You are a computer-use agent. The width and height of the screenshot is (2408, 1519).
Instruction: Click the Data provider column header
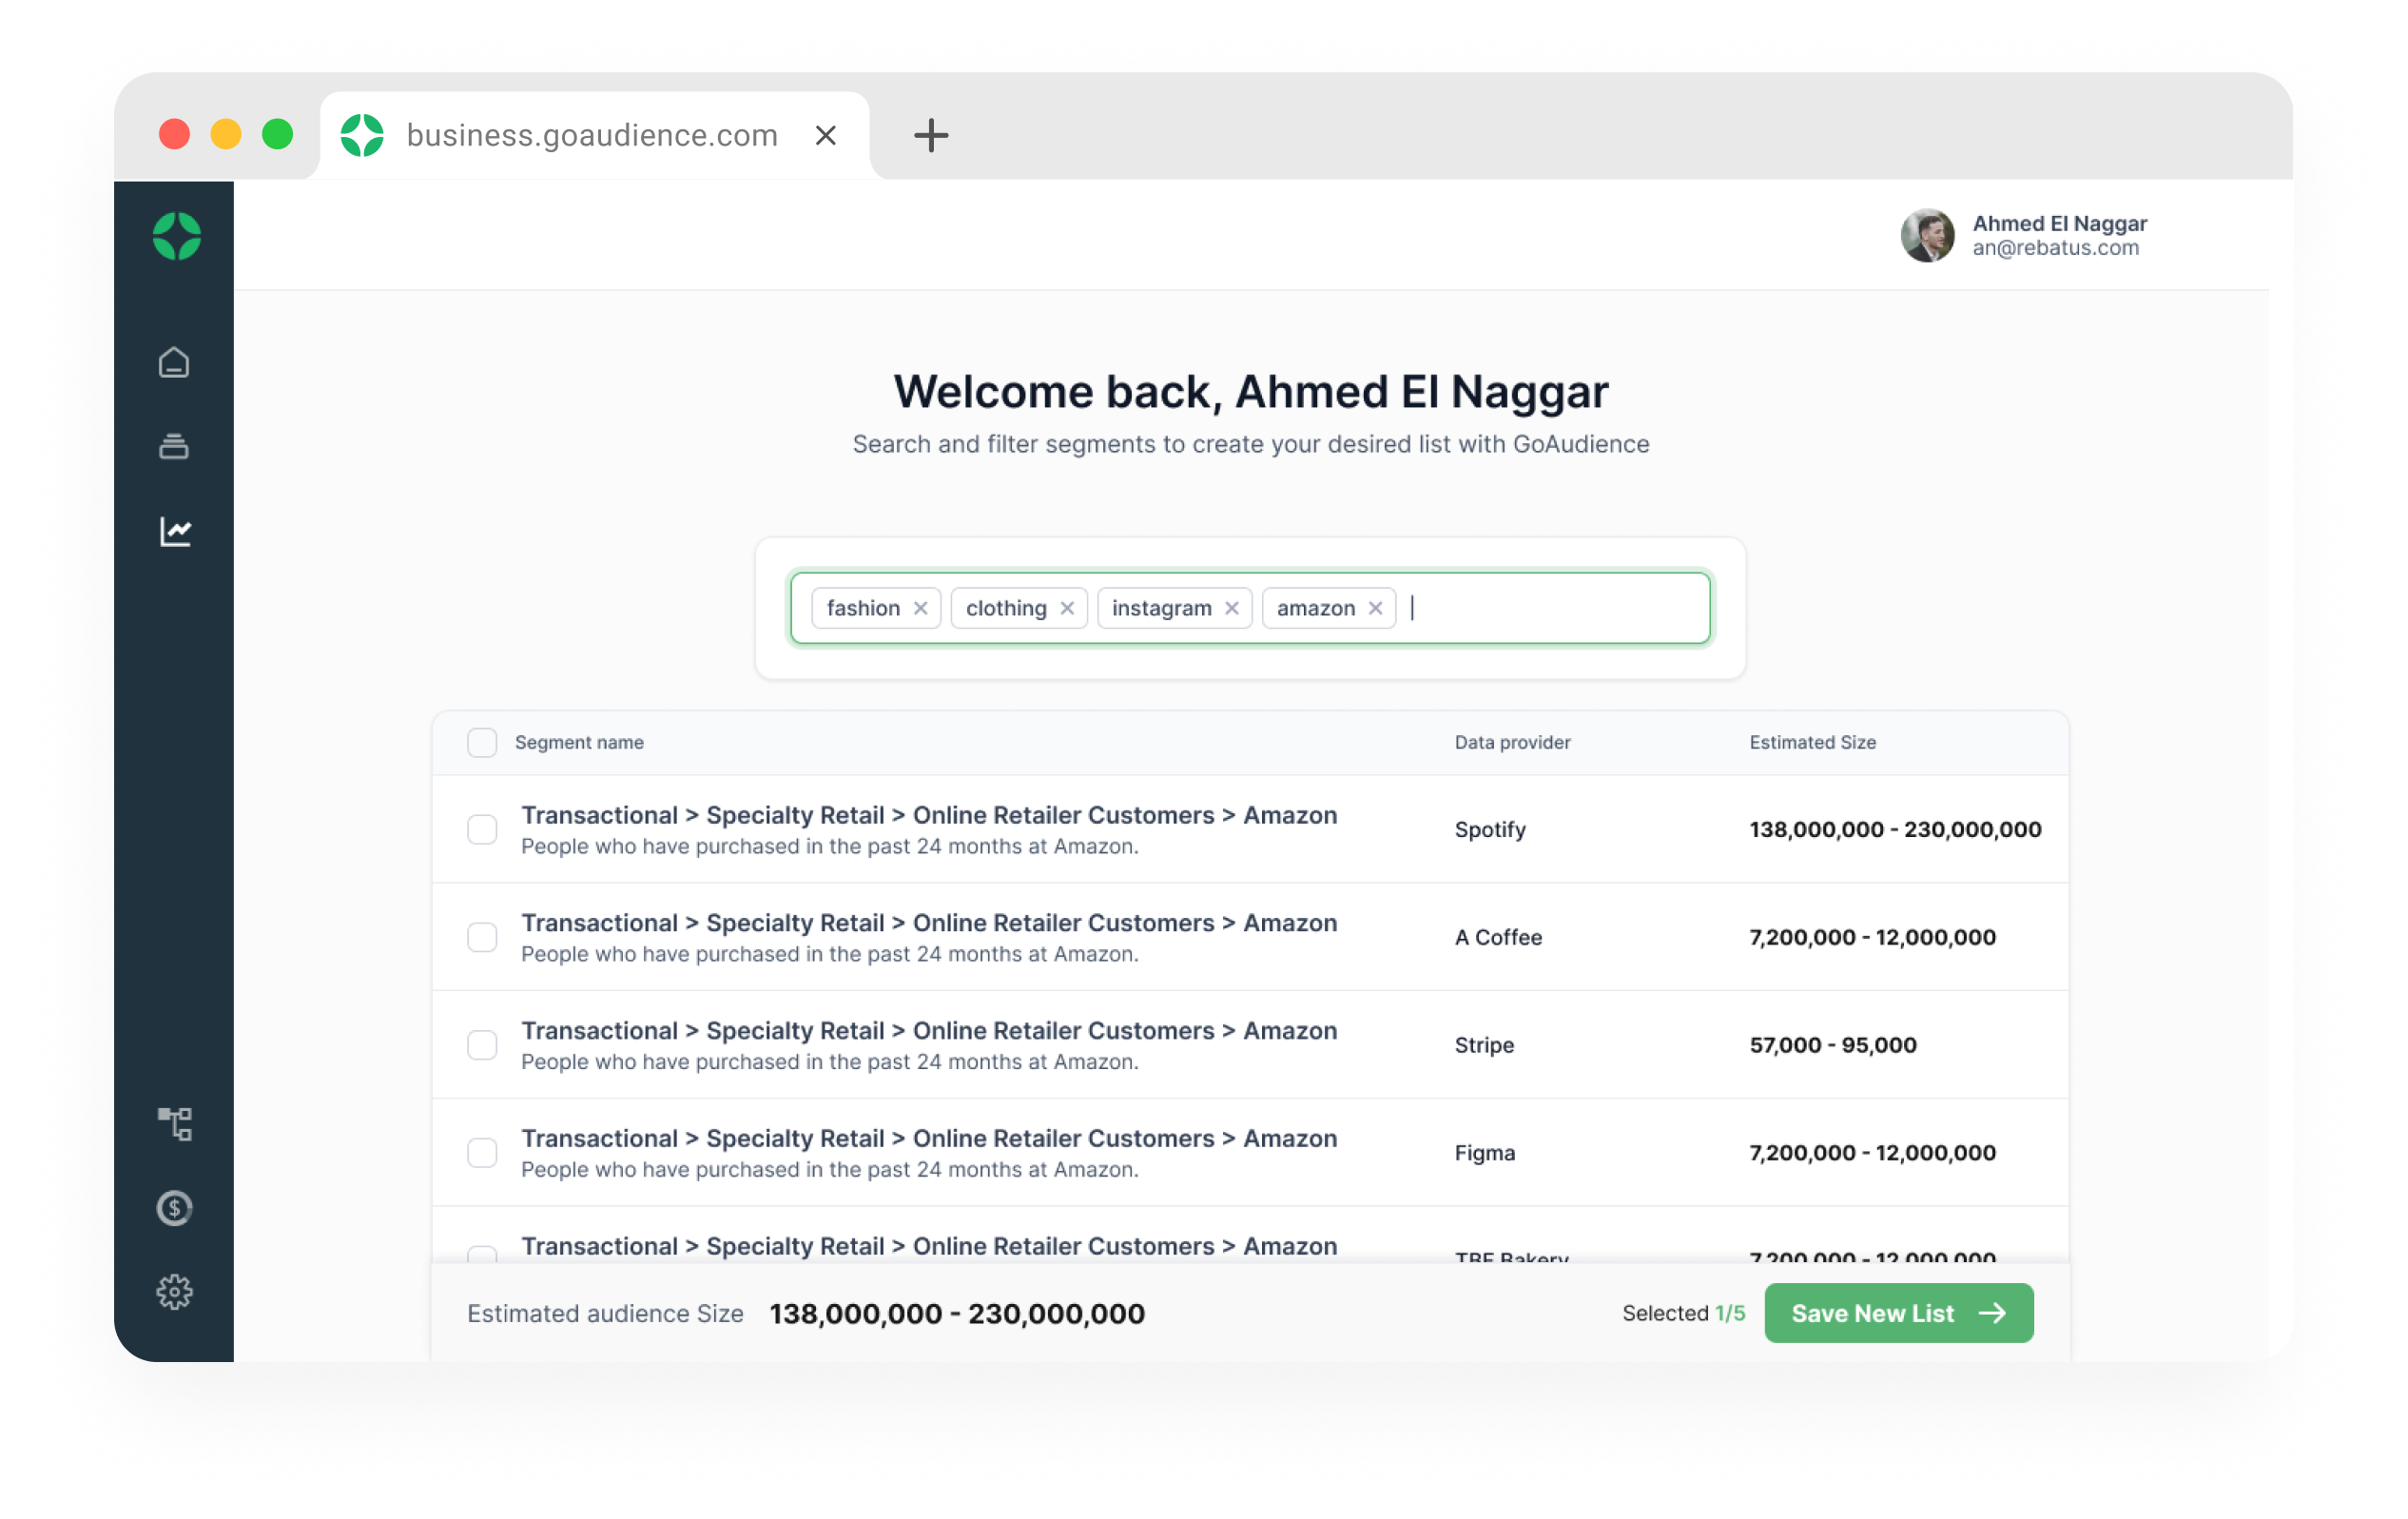[1512, 742]
